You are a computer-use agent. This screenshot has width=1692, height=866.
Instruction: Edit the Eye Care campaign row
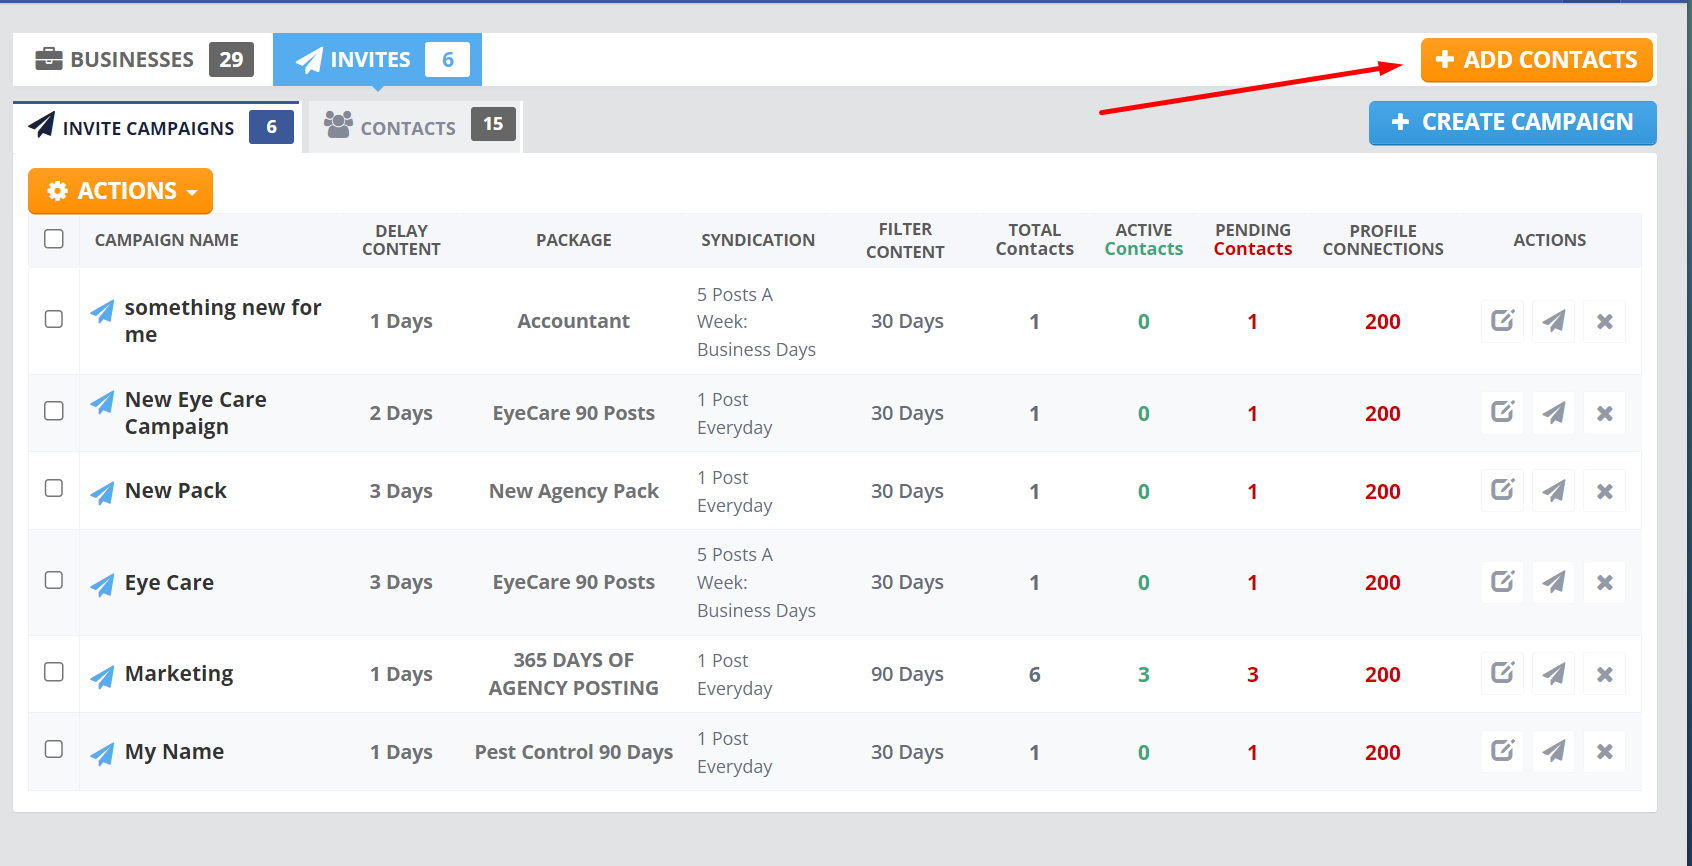click(x=1502, y=582)
